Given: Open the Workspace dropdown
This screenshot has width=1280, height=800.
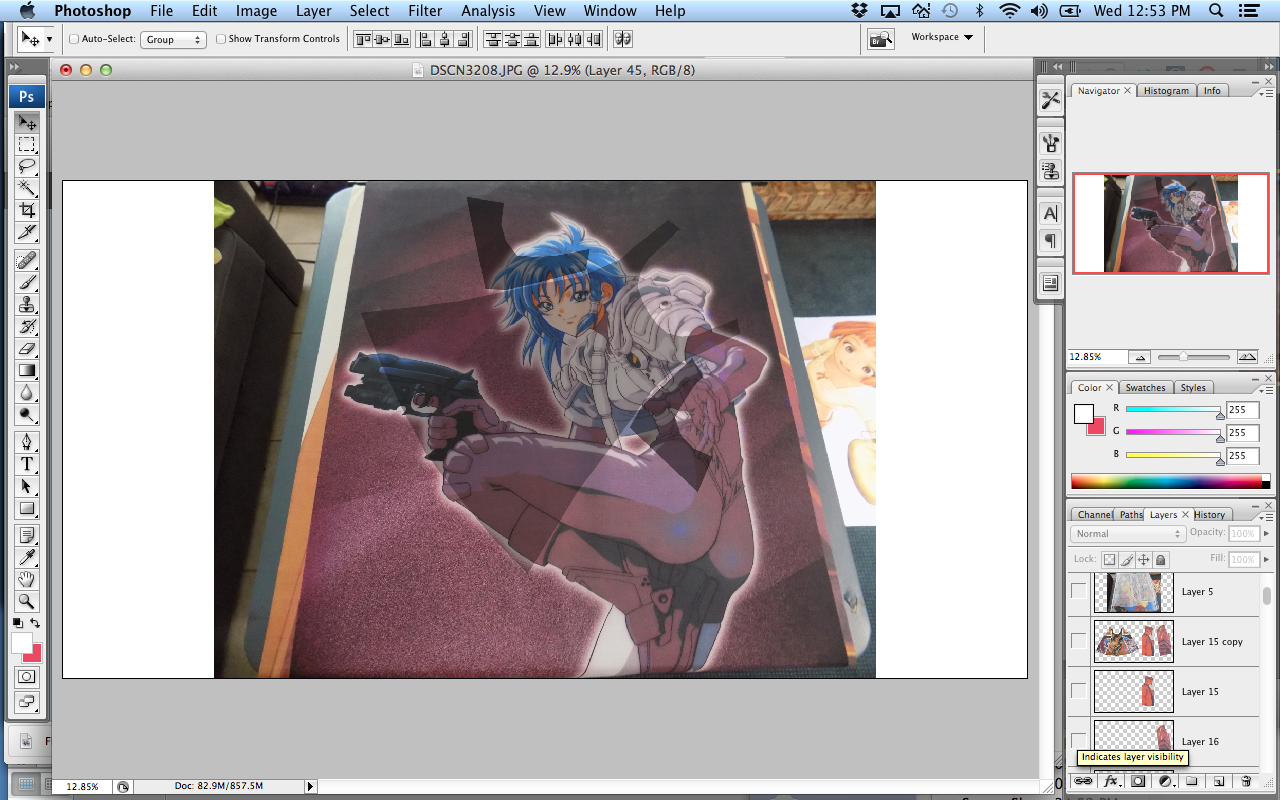Looking at the screenshot, I should (x=941, y=37).
